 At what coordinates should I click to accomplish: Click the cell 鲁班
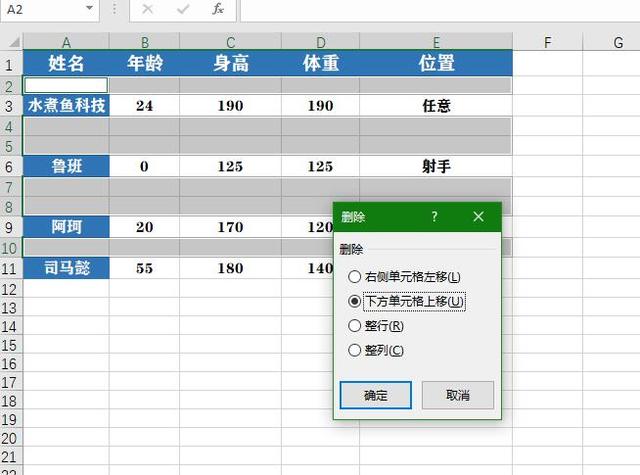click(66, 166)
